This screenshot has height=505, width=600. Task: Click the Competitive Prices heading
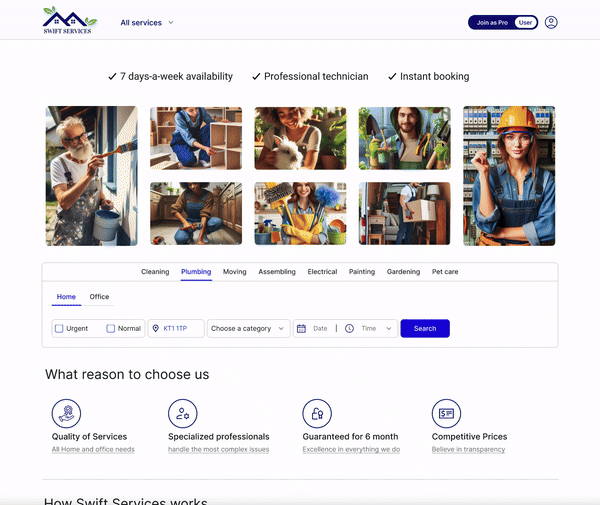(x=469, y=437)
